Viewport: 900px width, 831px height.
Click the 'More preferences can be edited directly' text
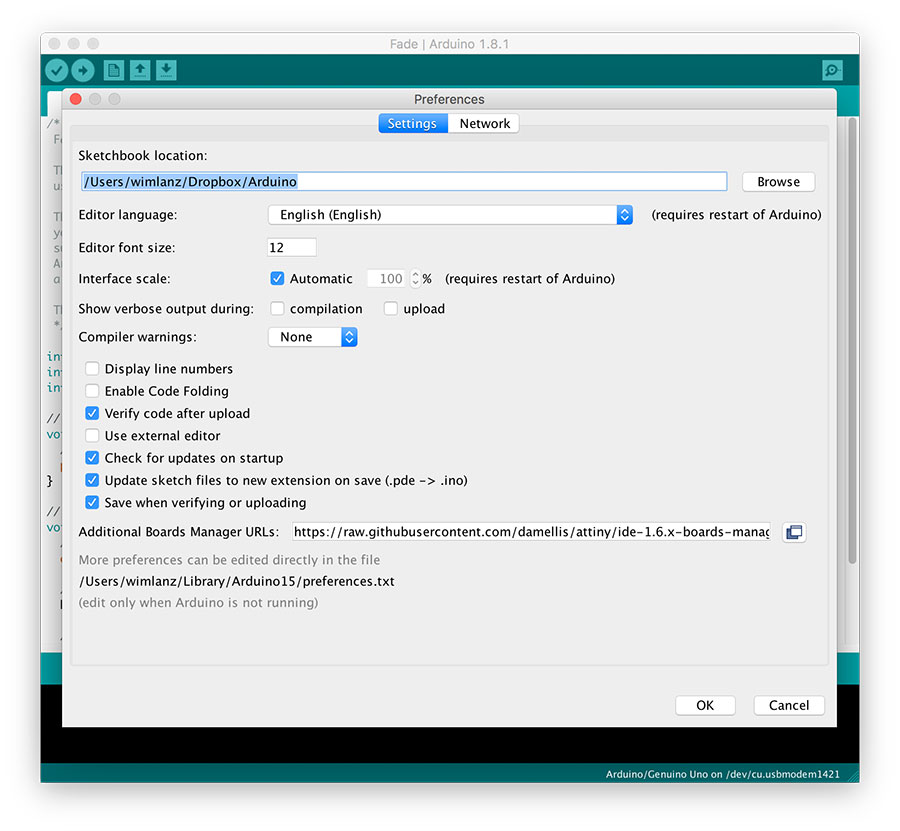229,560
